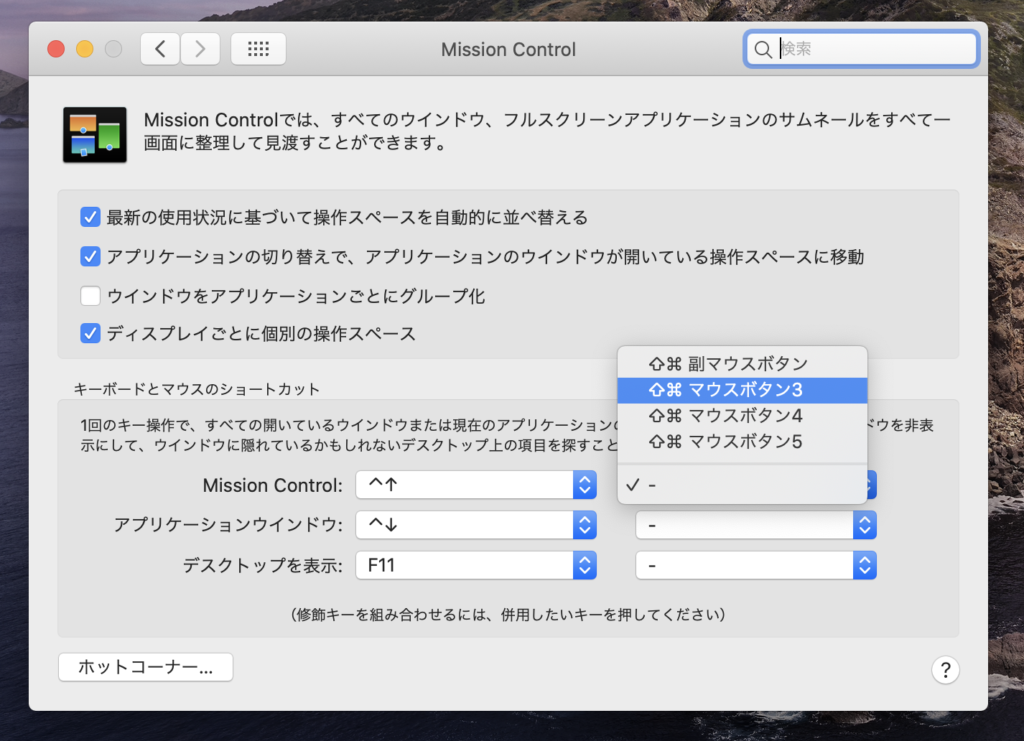The width and height of the screenshot is (1024, 741).
Task: Go back with the left chevron button
Action: [x=160, y=49]
